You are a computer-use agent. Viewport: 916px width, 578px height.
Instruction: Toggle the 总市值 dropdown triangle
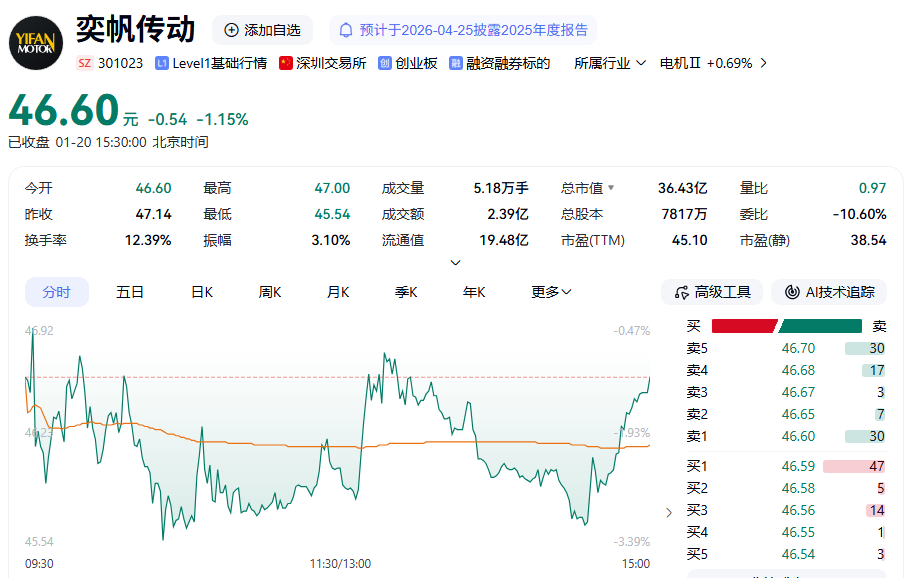click(x=611, y=188)
